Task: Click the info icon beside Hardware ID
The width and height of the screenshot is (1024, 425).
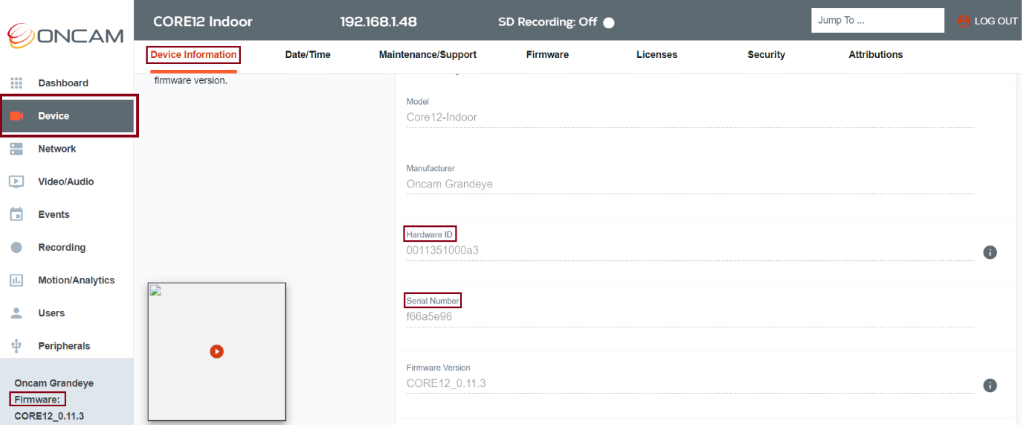Action: pos(990,252)
